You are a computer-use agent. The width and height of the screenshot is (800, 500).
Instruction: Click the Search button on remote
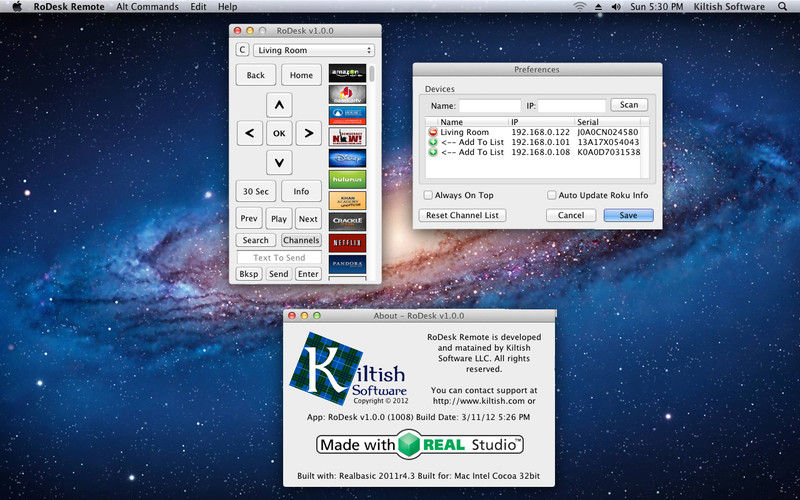(256, 240)
